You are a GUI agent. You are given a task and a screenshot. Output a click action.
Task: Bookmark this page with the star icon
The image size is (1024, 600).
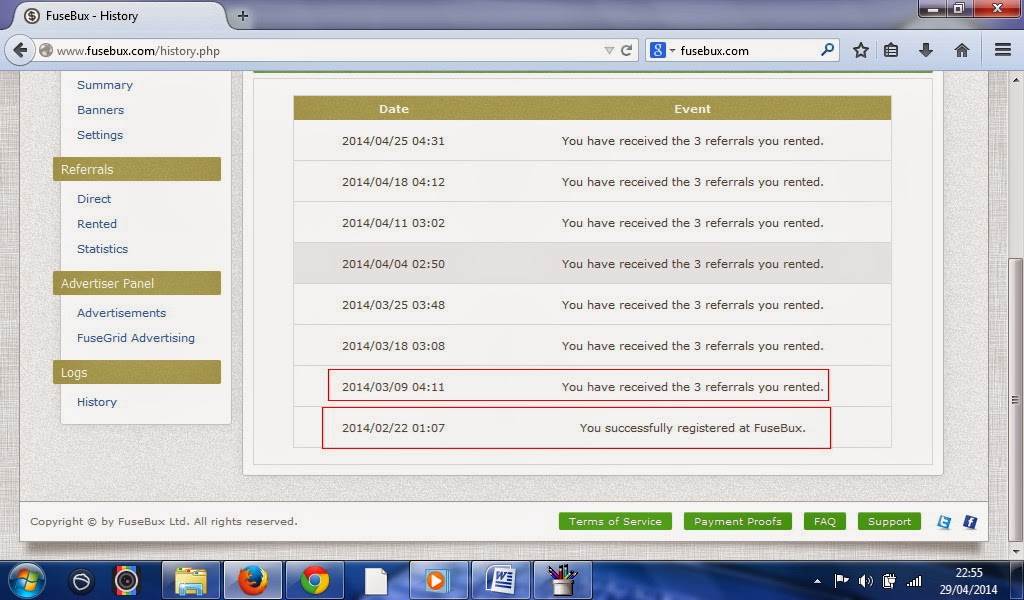(861, 50)
